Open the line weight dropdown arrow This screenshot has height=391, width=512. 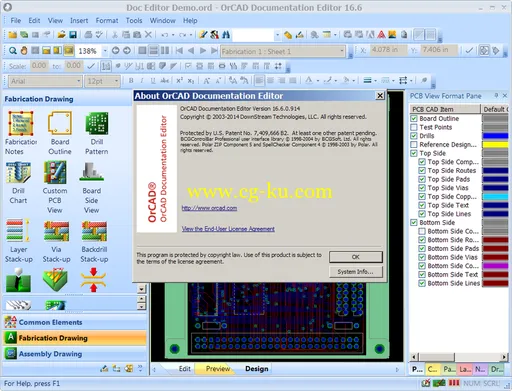click(375, 81)
